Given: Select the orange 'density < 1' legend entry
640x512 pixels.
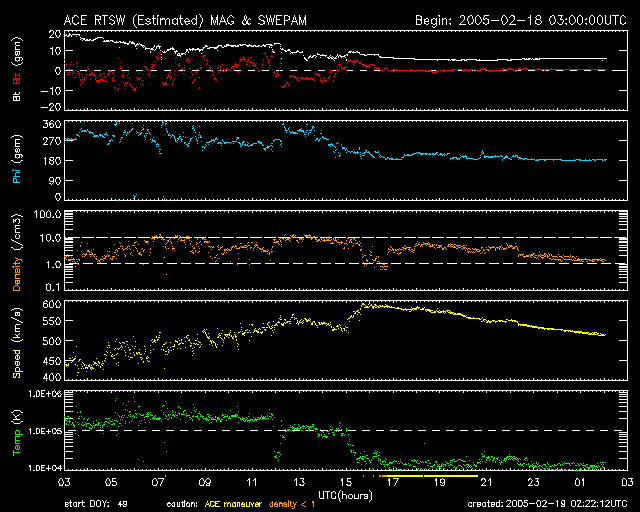Looking at the screenshot, I should point(292,504).
